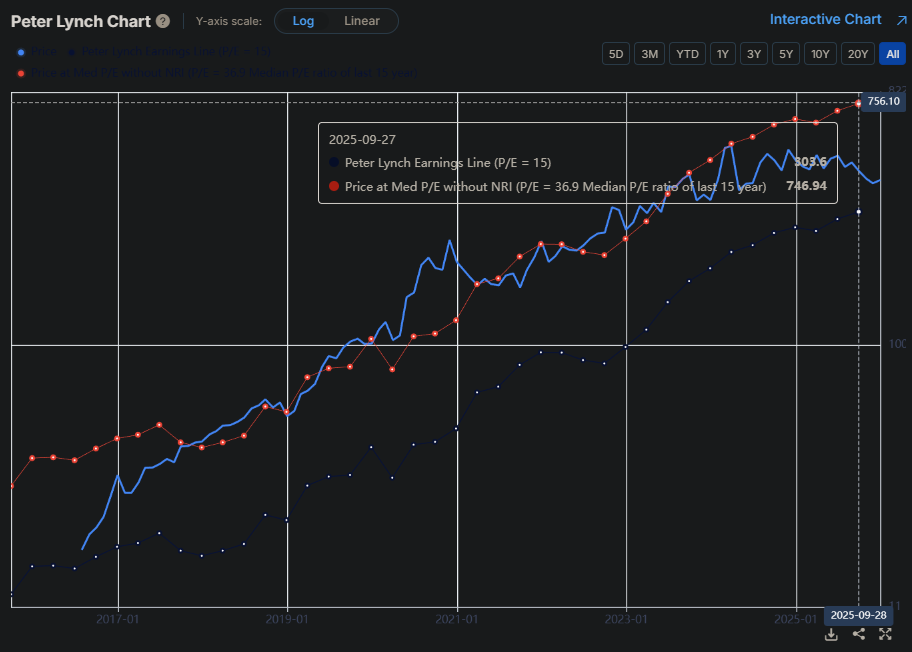Image resolution: width=912 pixels, height=652 pixels.
Task: Download the chart image
Action: (831, 634)
